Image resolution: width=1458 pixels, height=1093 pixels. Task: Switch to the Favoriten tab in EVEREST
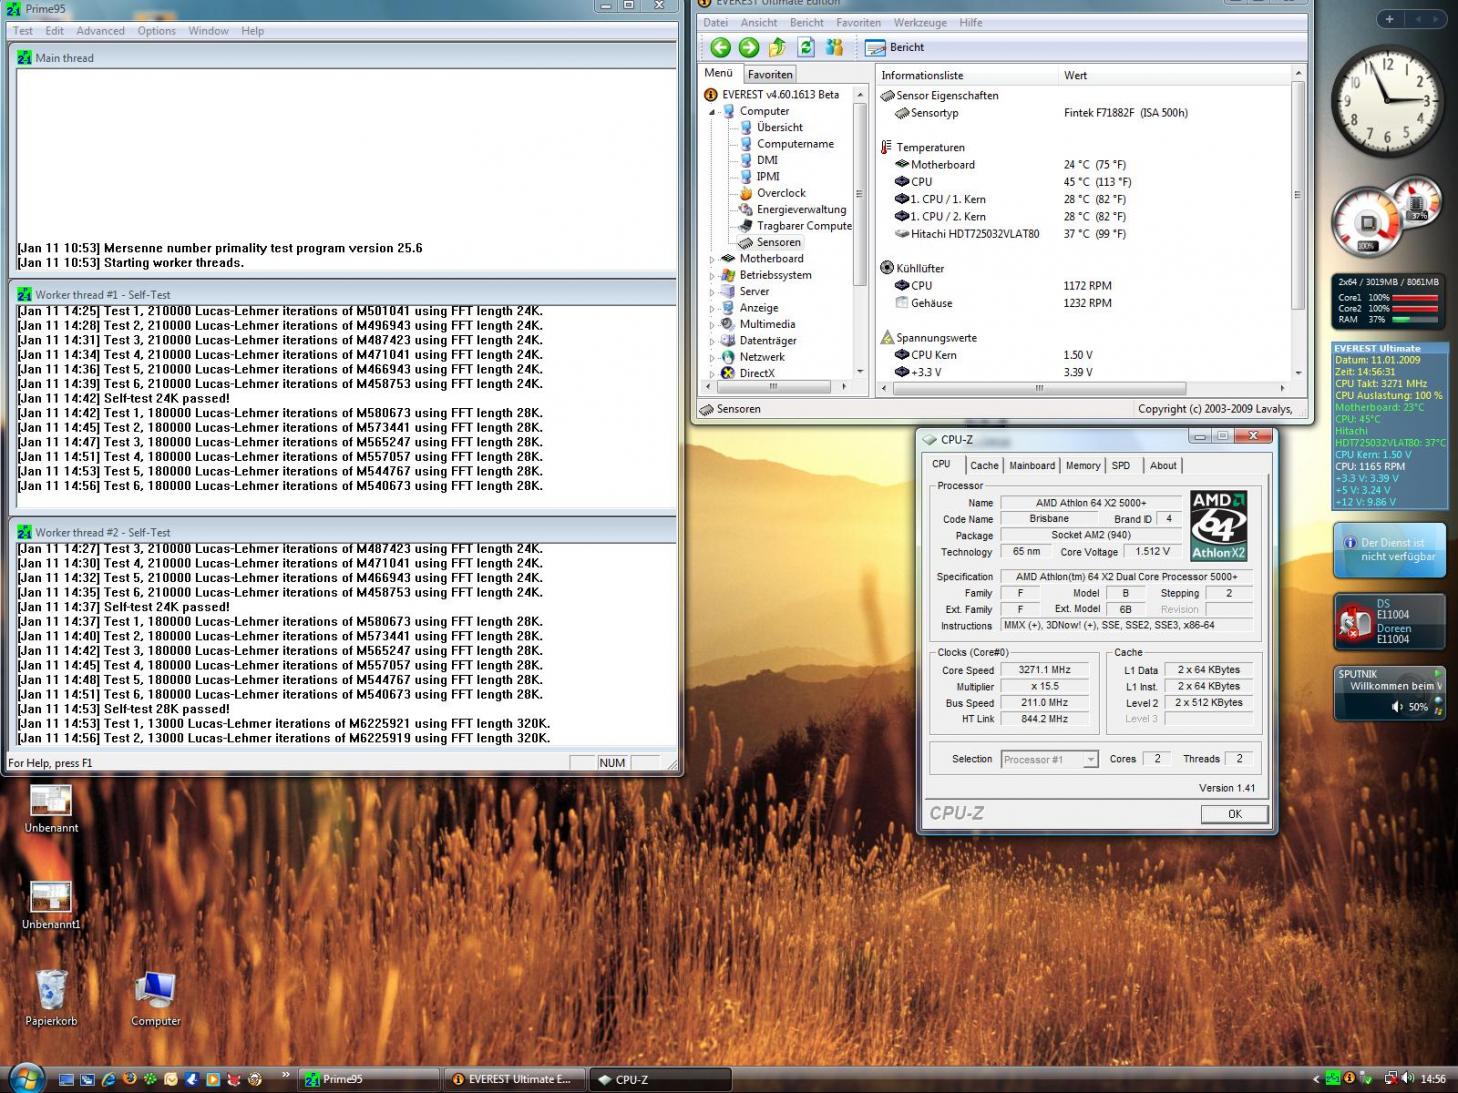[x=770, y=74]
